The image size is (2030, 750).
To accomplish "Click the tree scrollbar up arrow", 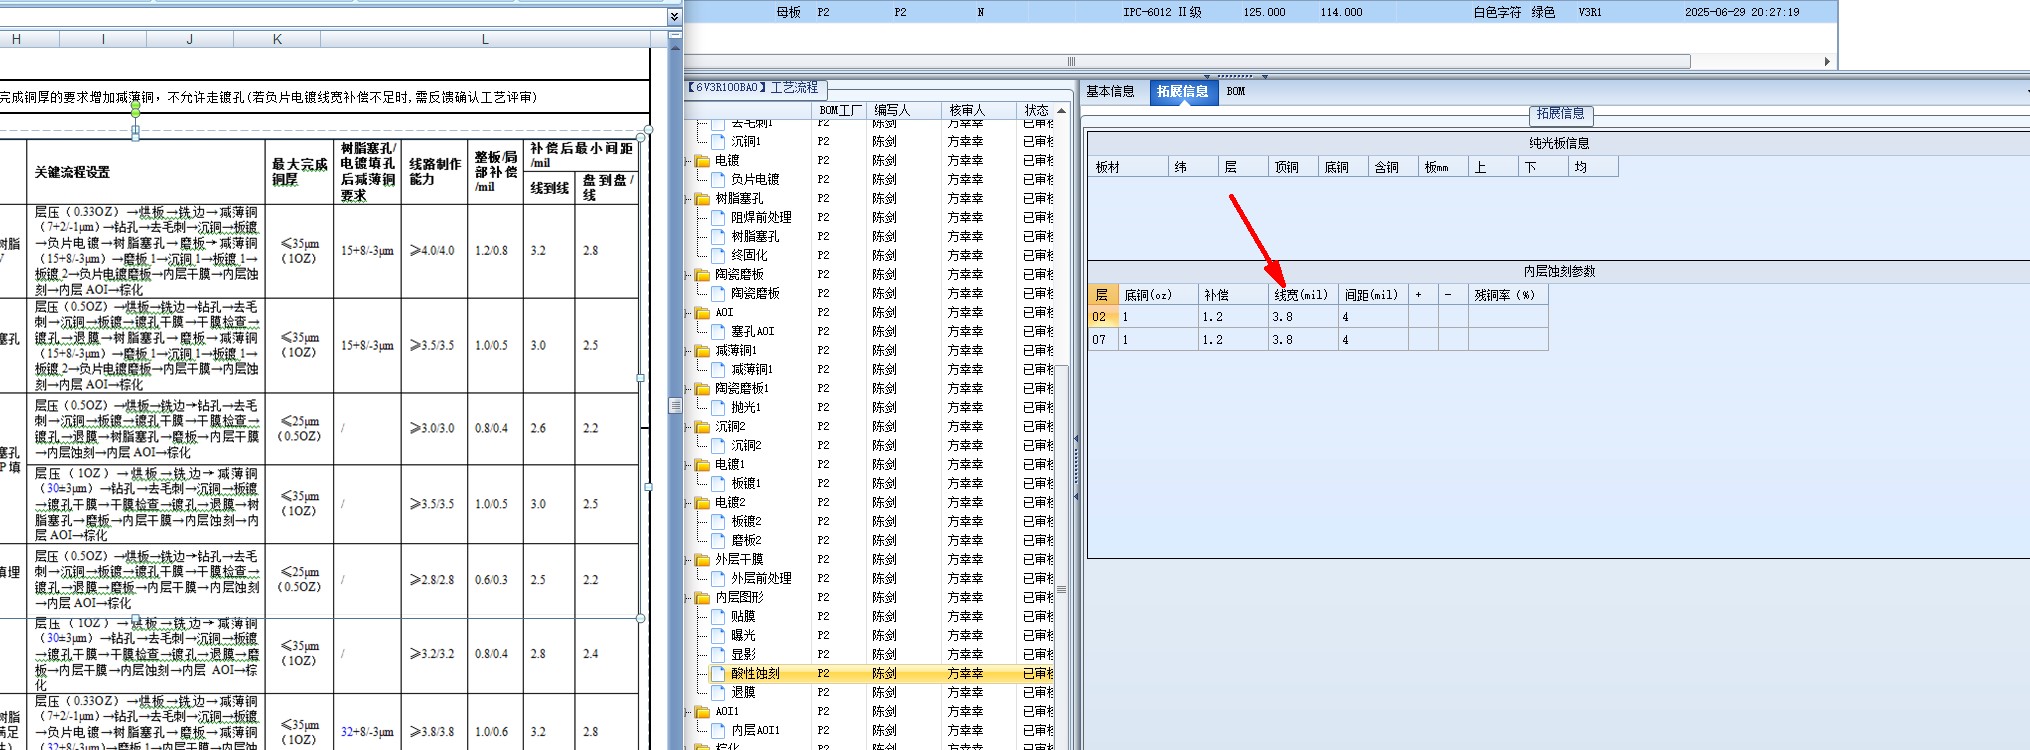I will click(1062, 110).
